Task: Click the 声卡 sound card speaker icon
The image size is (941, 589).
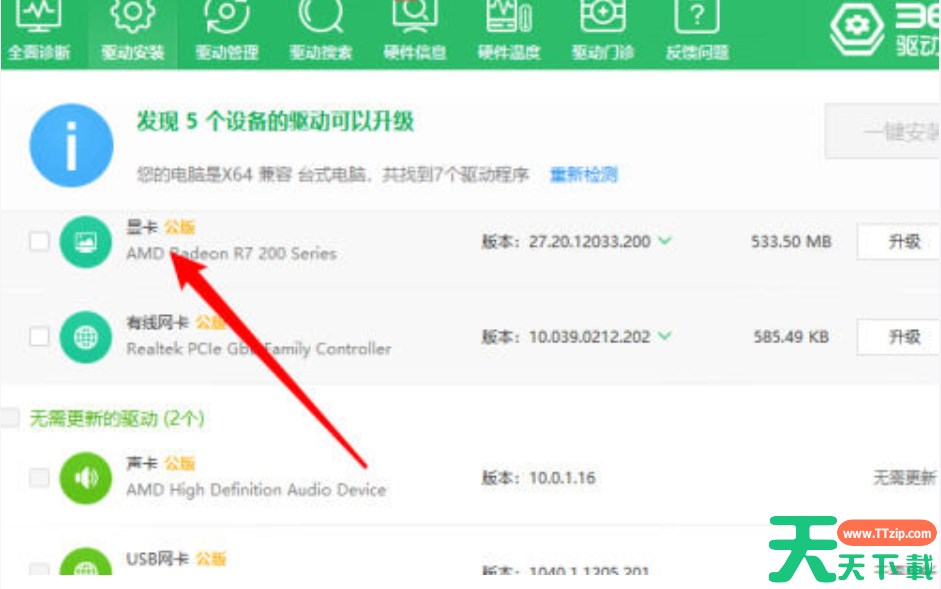Action: [86, 478]
